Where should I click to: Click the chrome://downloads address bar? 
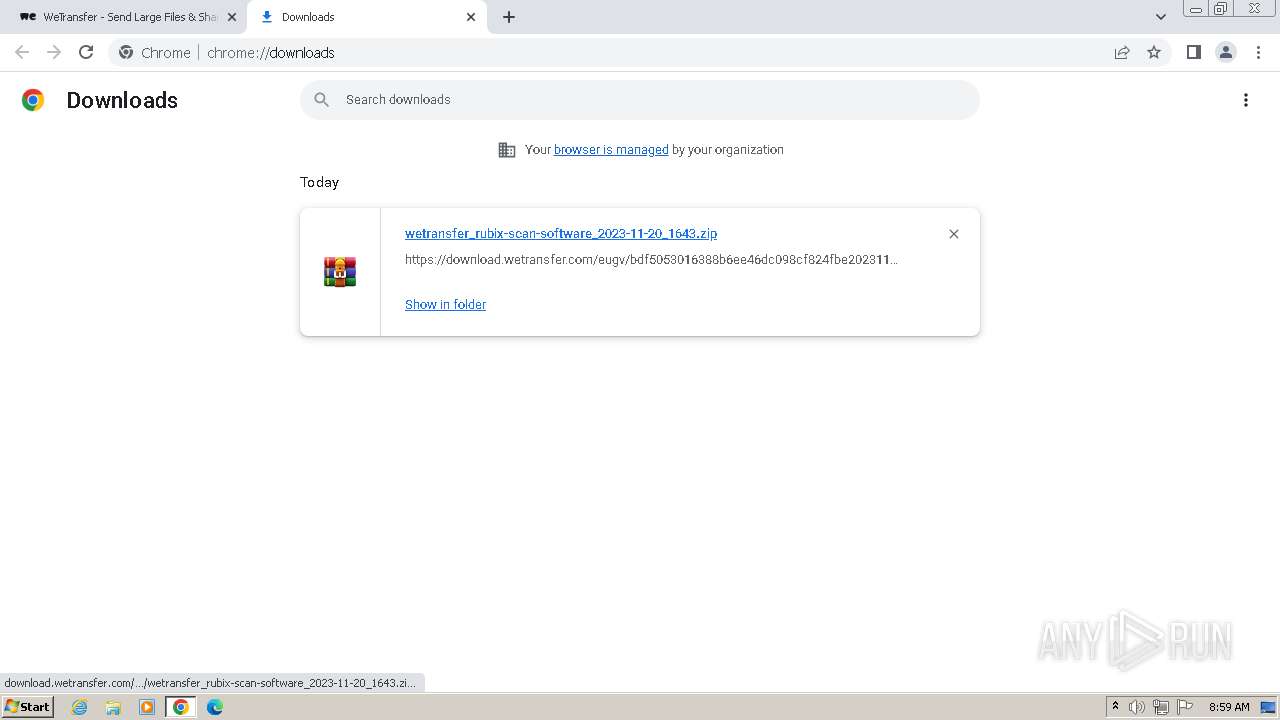[640, 52]
